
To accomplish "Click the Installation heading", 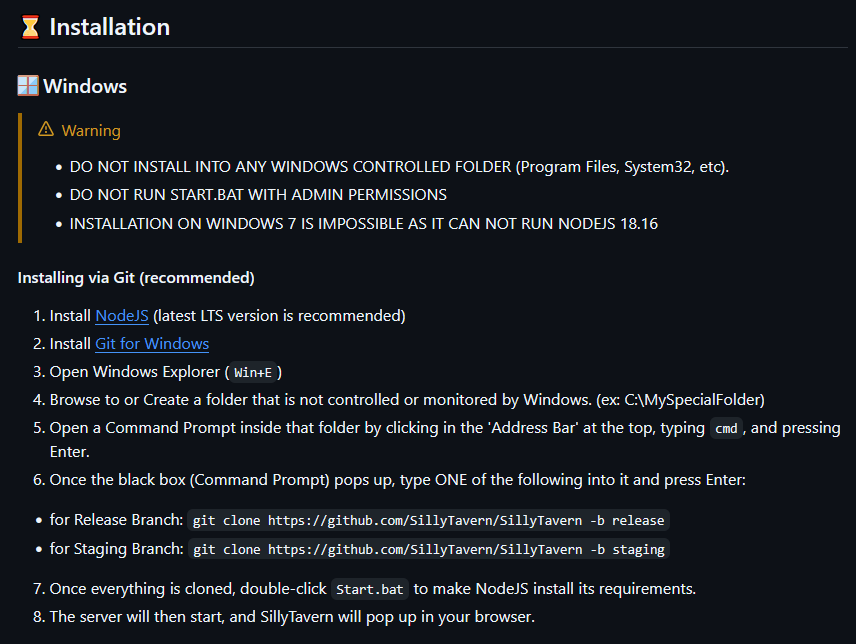I will 110,27.
